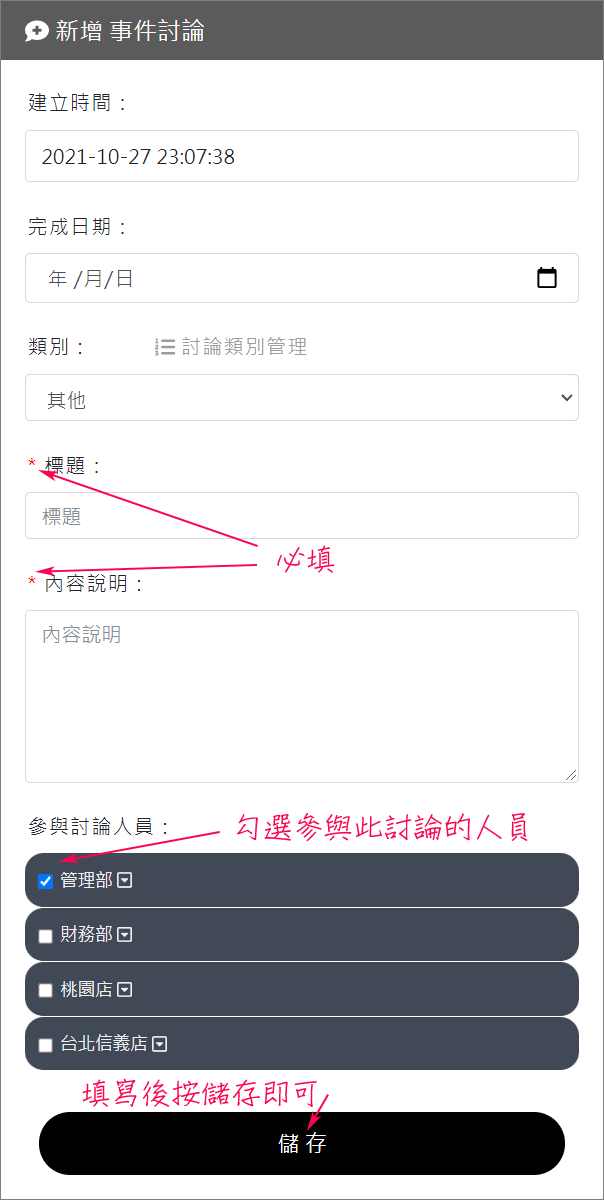Open the 類別 dropdown showing 其他
The image size is (604, 1200).
(302, 398)
